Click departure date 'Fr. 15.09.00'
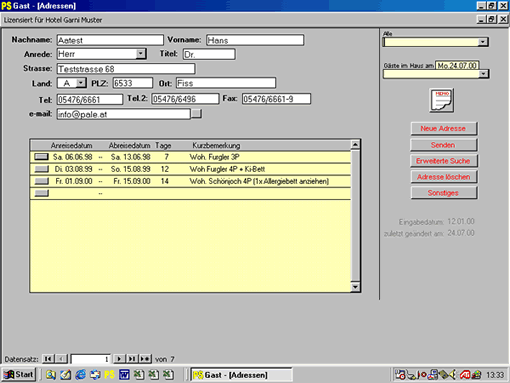This screenshot has width=510, height=383. (x=132, y=181)
